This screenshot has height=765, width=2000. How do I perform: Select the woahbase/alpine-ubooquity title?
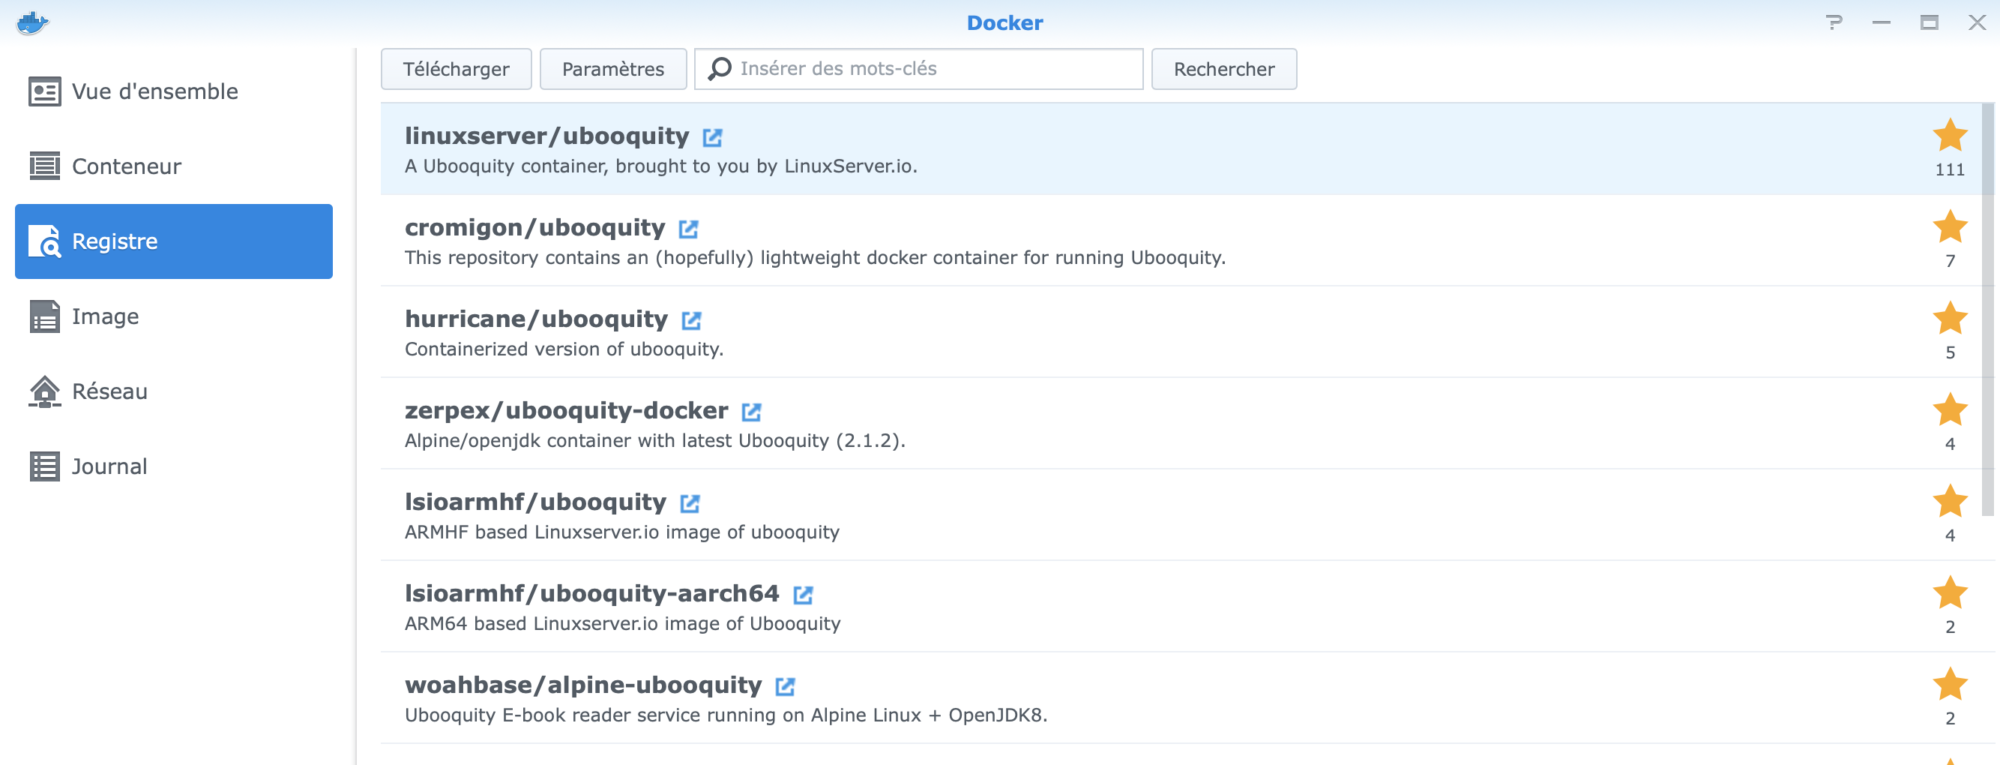583,685
